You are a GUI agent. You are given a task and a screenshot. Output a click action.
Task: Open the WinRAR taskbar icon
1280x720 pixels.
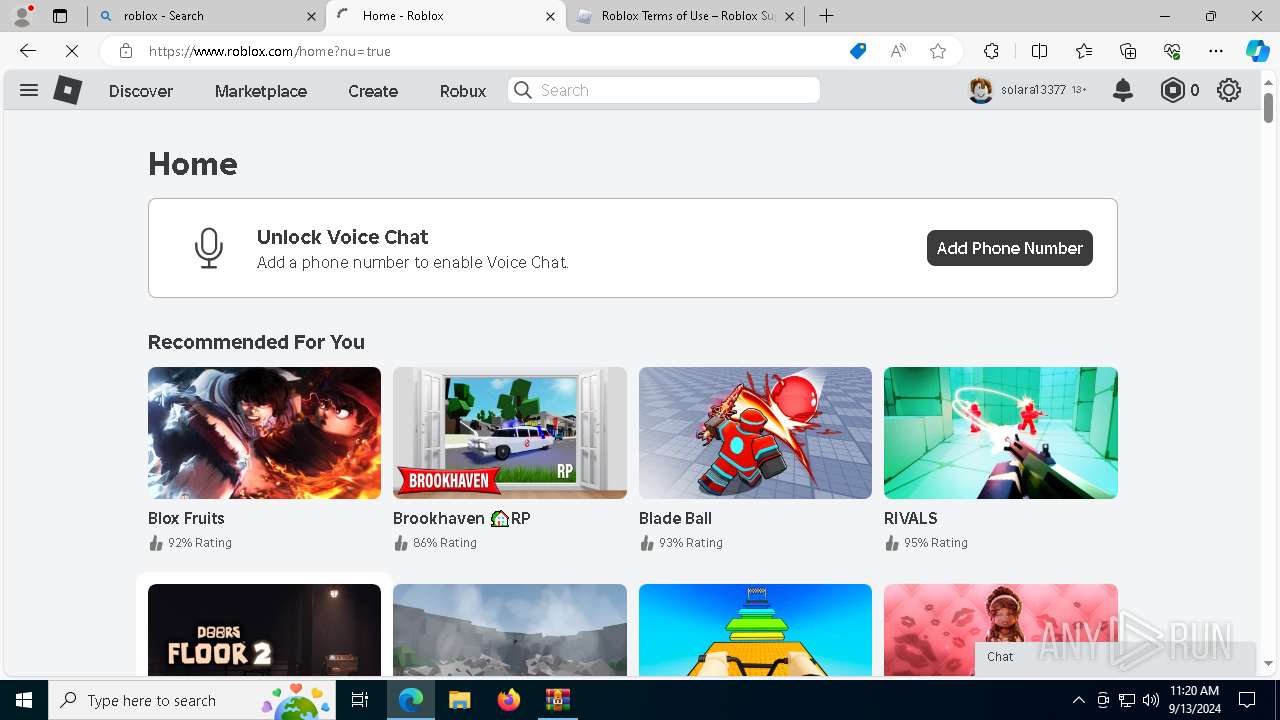point(557,700)
